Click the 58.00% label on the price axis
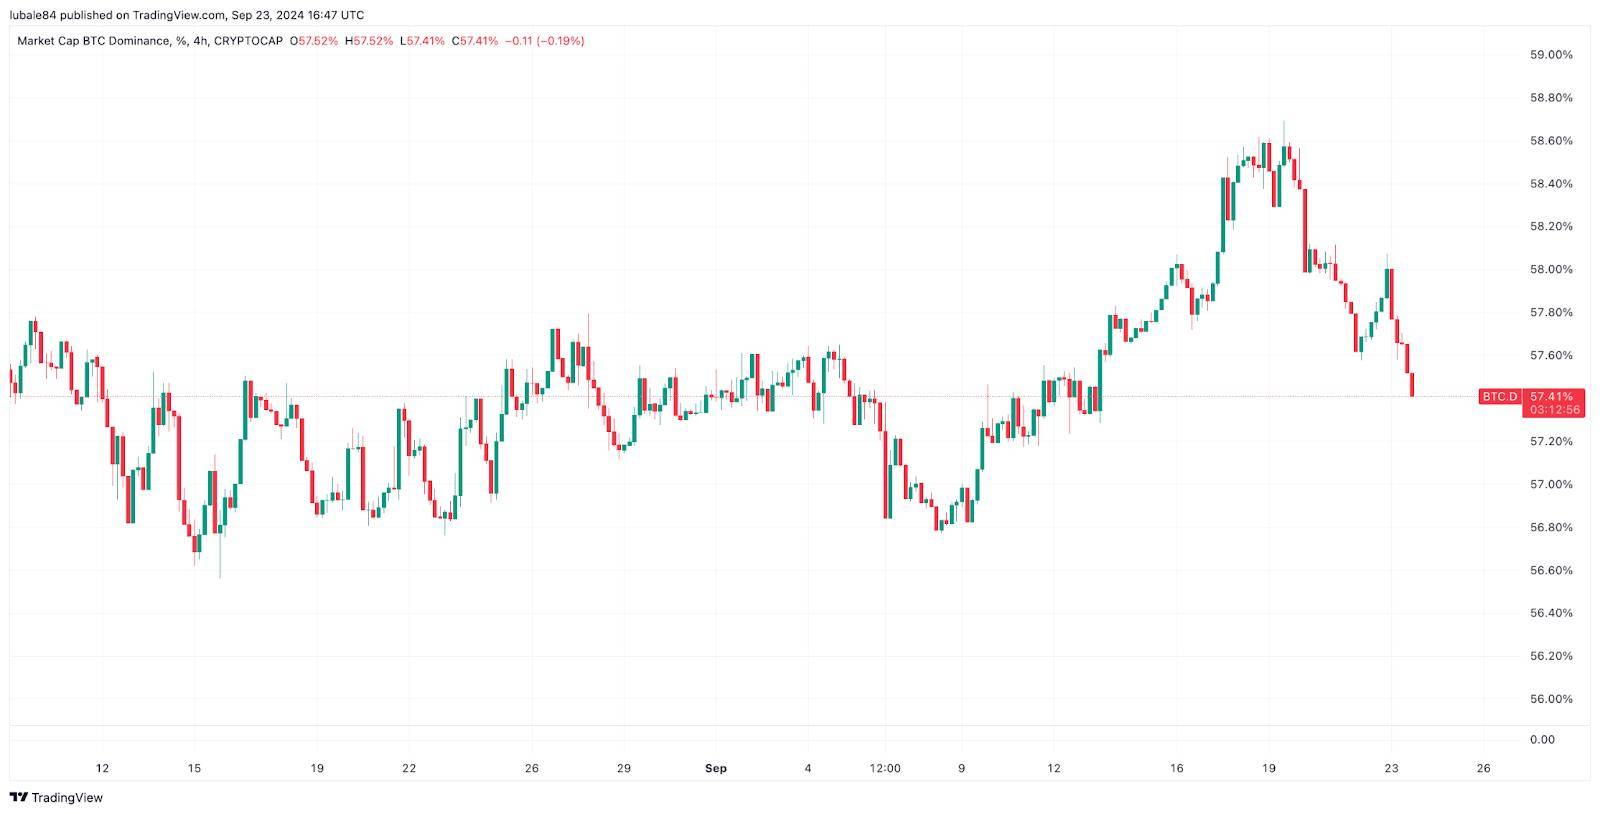The height and width of the screenshot is (814, 1600). [x=1552, y=270]
